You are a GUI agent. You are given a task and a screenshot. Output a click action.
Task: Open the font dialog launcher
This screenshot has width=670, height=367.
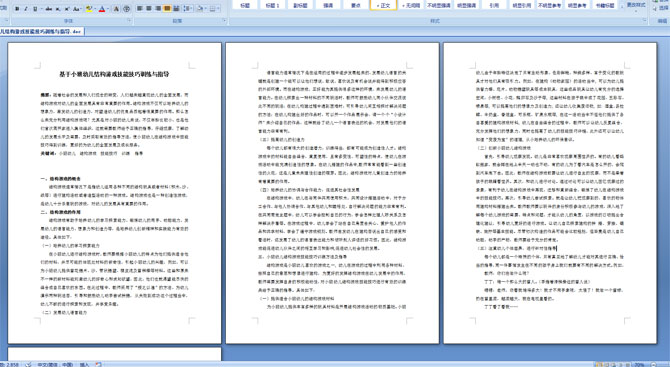coord(129,20)
